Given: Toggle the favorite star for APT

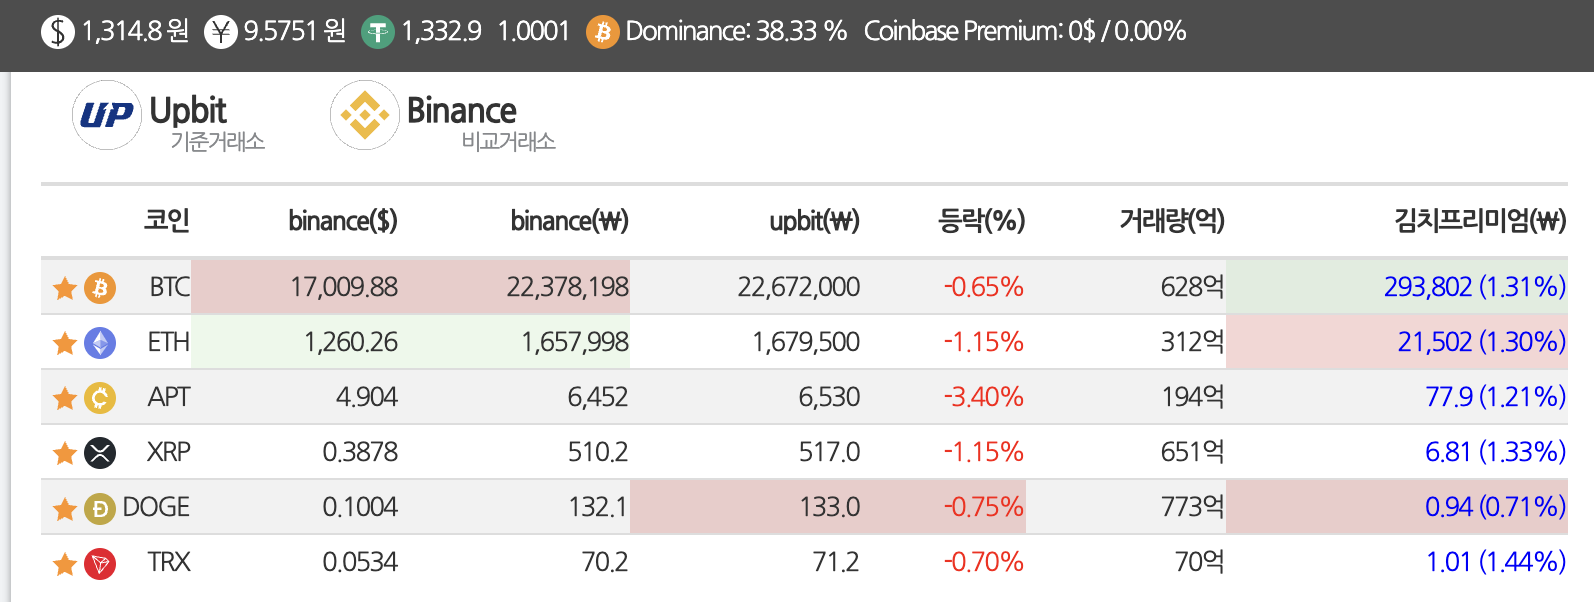Looking at the screenshot, I should tap(65, 398).
